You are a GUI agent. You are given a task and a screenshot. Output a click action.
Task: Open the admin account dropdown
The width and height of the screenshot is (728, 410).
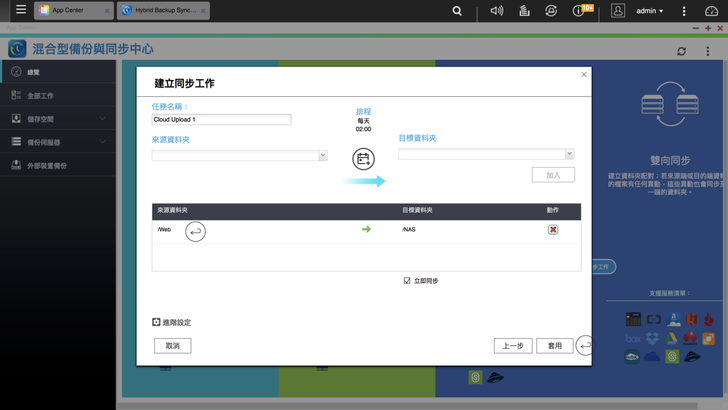650,11
